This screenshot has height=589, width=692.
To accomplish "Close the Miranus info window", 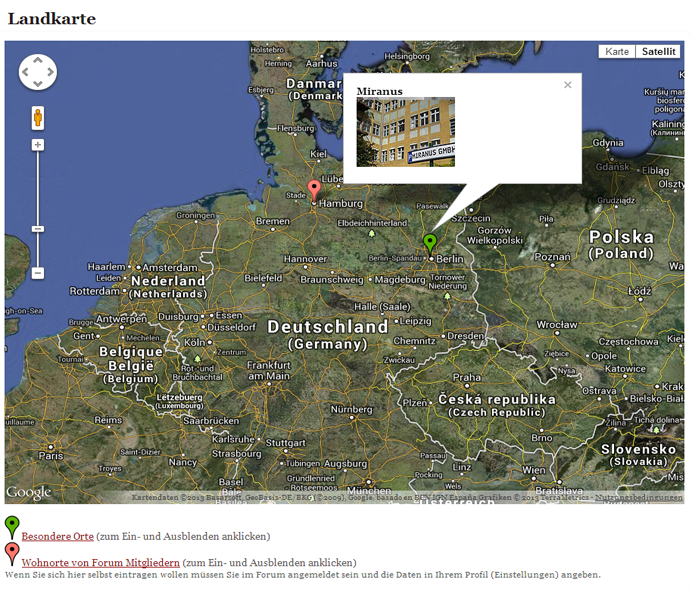I will pyautogui.click(x=568, y=85).
